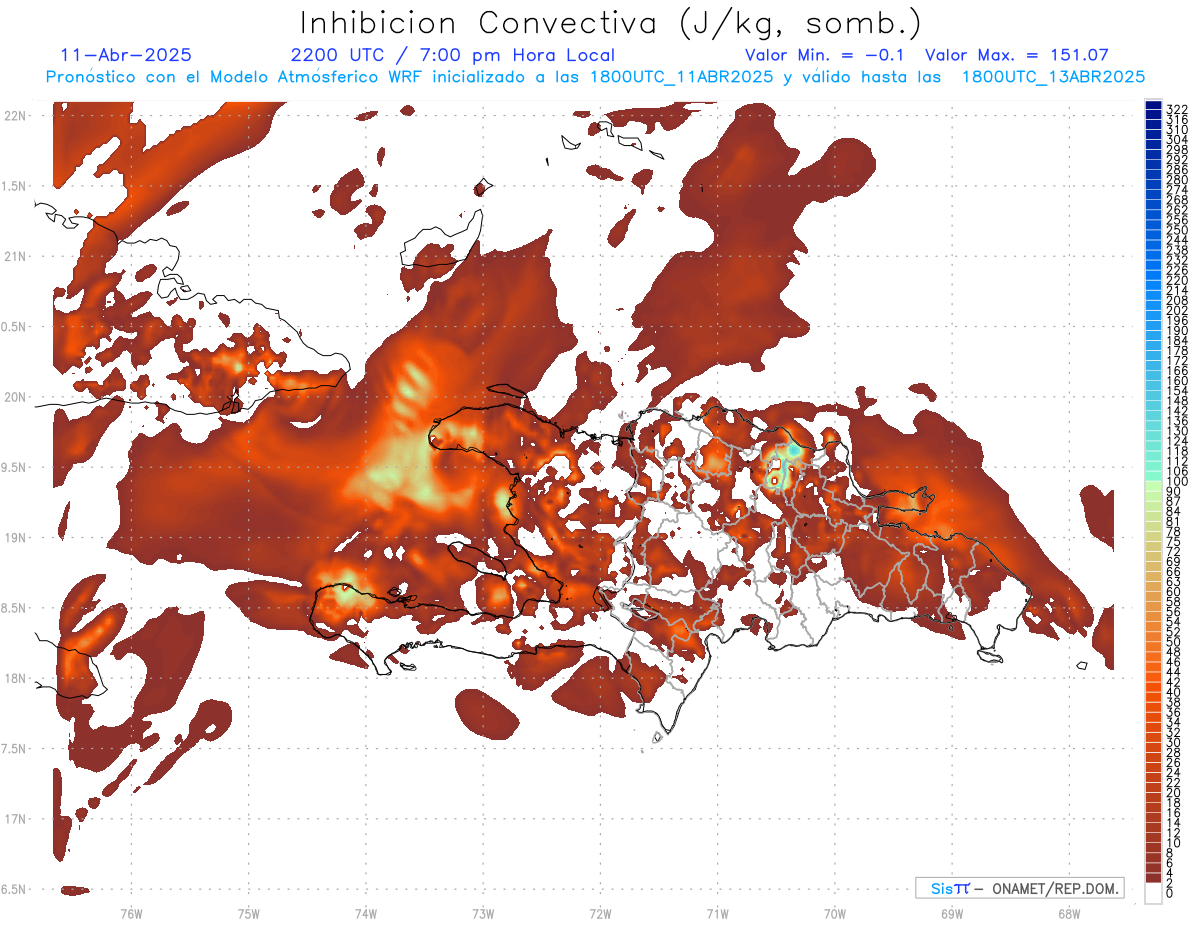Click the "10" value on the color scale
This screenshot has width=1200, height=927.
pos(1174,844)
